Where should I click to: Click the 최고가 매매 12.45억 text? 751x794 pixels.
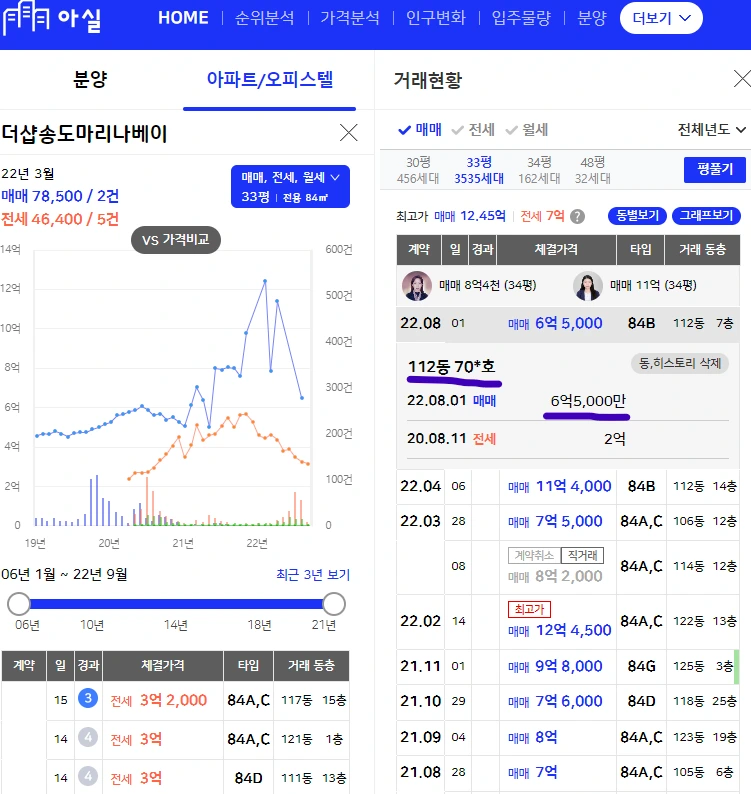tap(451, 216)
